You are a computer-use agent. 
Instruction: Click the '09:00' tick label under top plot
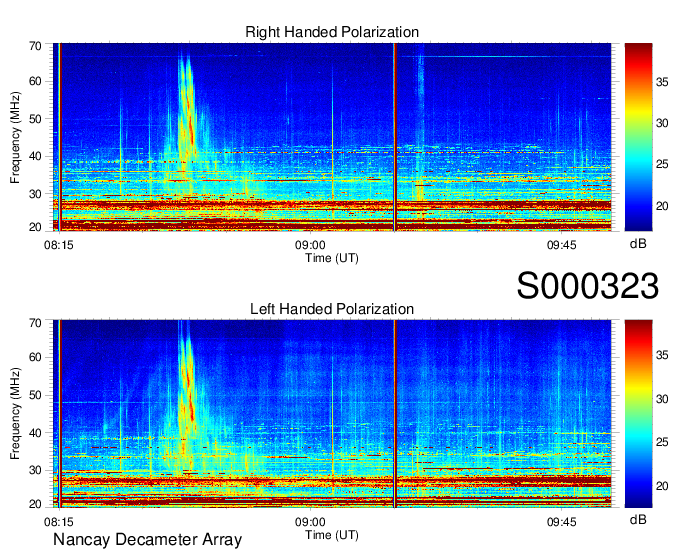[x=310, y=245]
